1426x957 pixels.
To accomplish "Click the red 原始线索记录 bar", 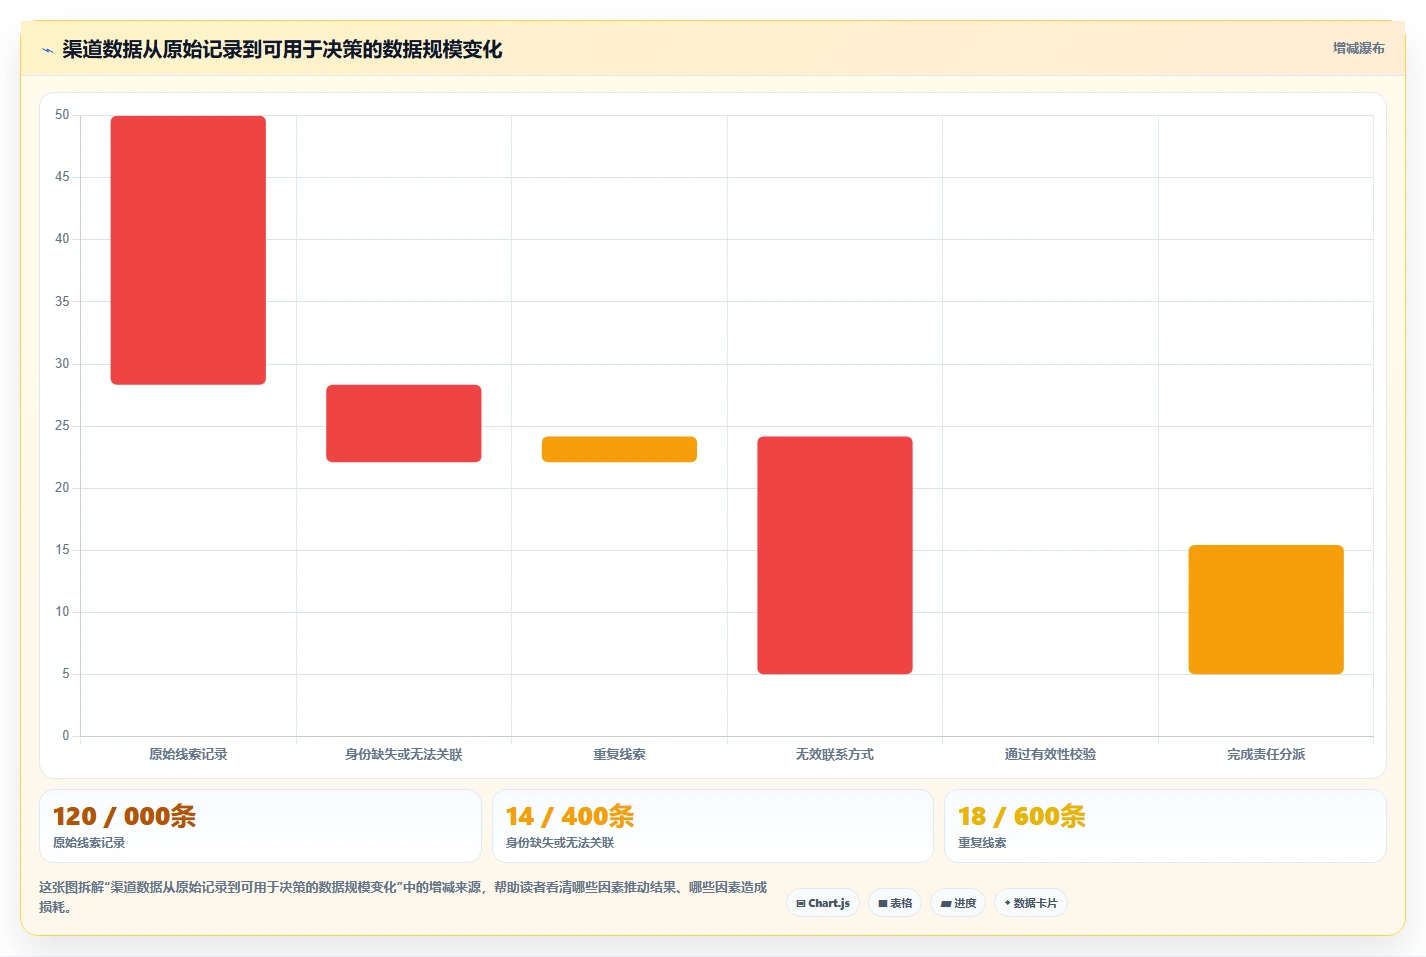I will (x=188, y=250).
